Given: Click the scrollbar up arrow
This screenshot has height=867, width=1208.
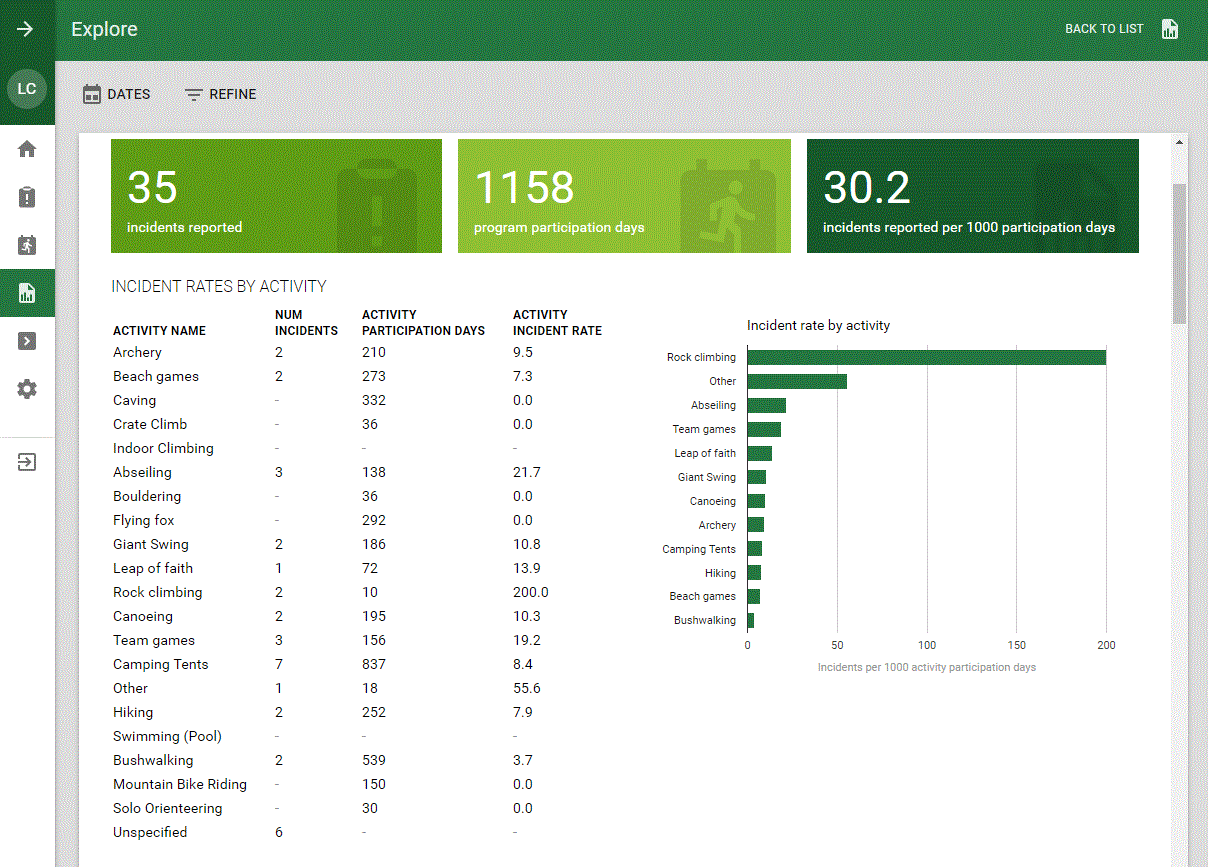Looking at the screenshot, I should coord(1179,143).
